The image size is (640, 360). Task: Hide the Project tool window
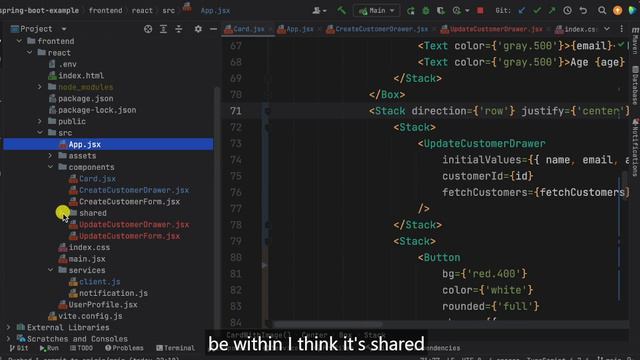[x=213, y=29]
